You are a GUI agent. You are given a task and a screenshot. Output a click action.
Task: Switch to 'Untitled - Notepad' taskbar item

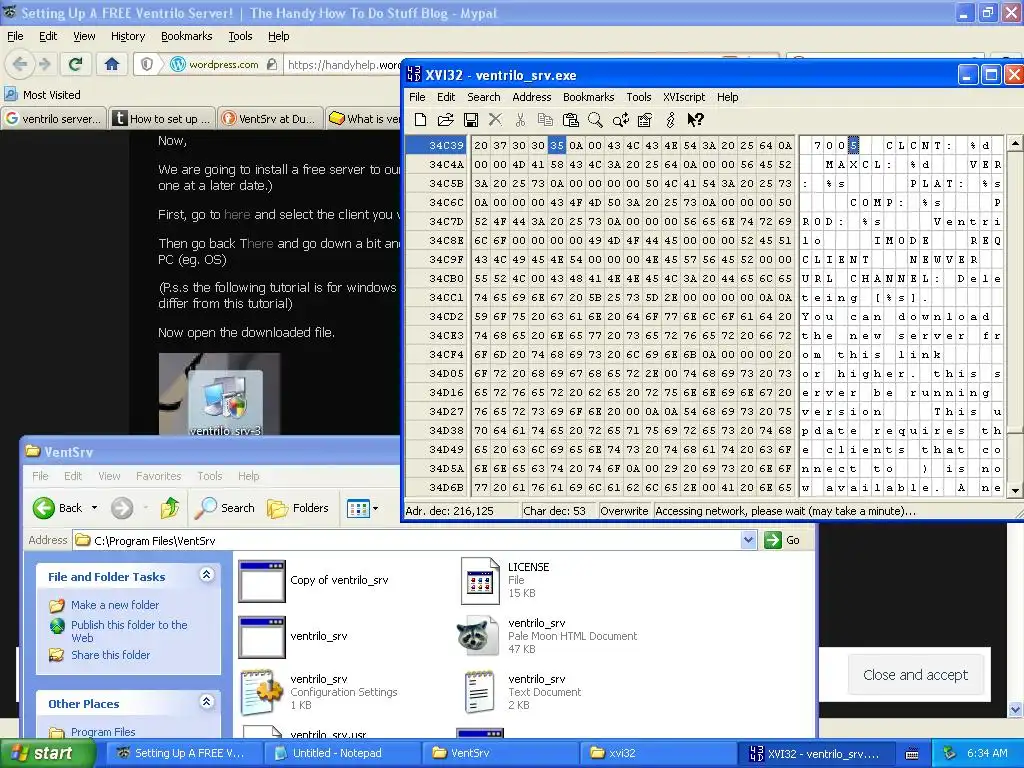click(x=342, y=753)
